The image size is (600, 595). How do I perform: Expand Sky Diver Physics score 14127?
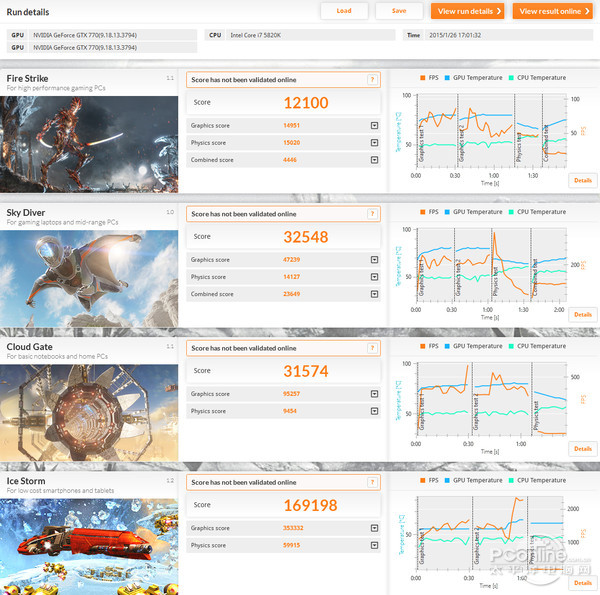click(x=374, y=277)
